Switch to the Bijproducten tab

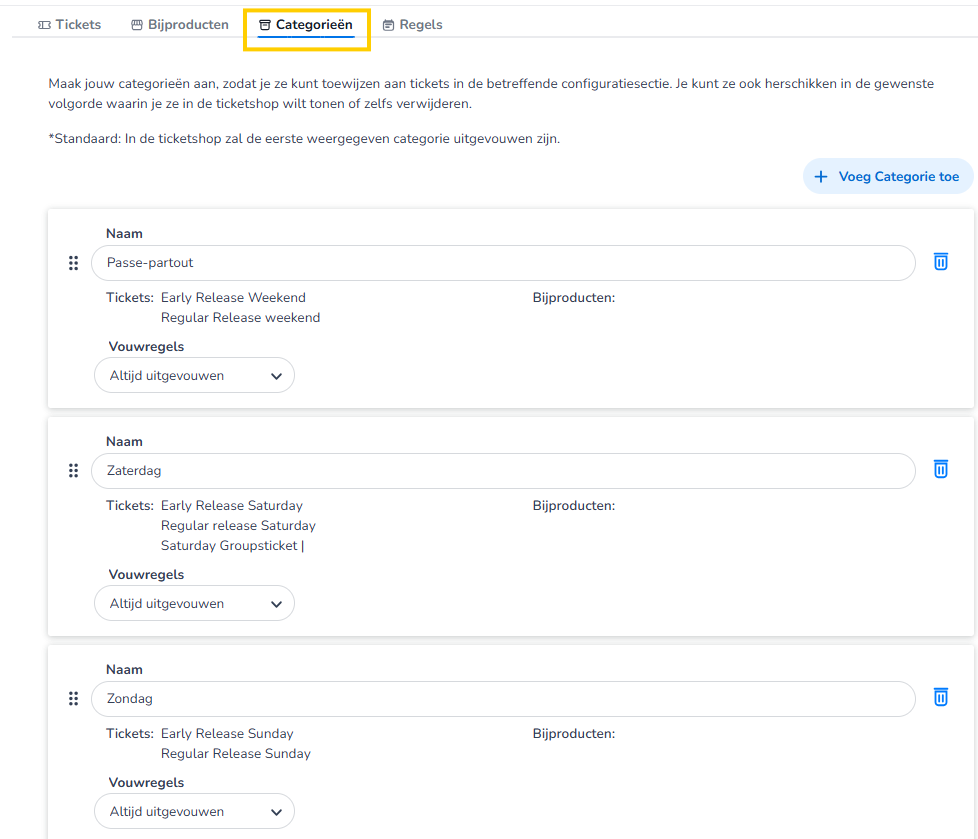tap(180, 25)
